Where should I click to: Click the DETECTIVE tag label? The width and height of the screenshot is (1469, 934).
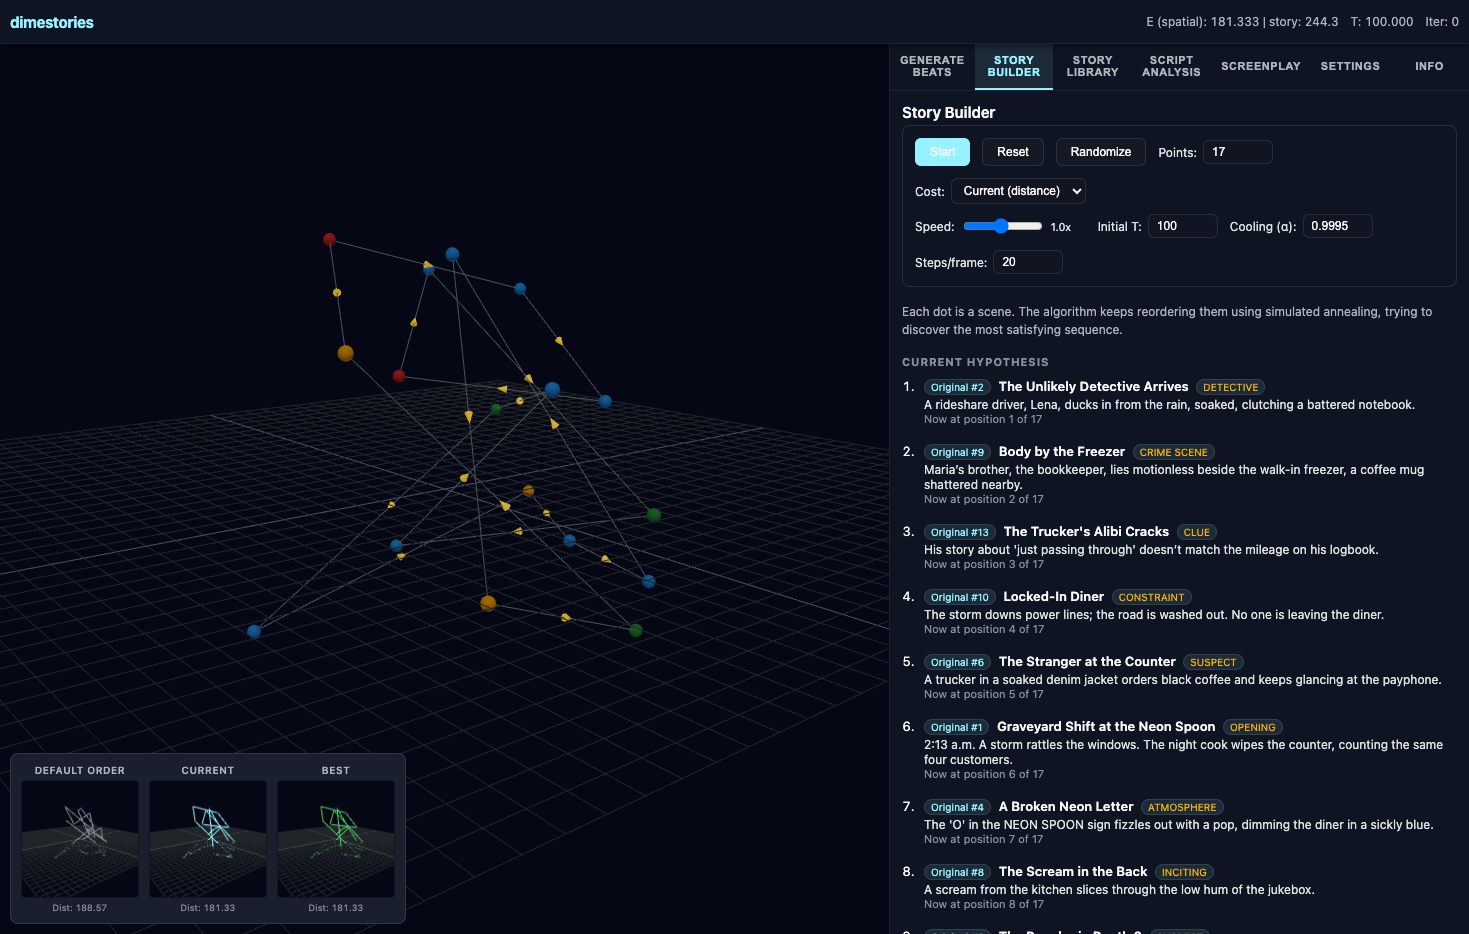pos(1230,388)
